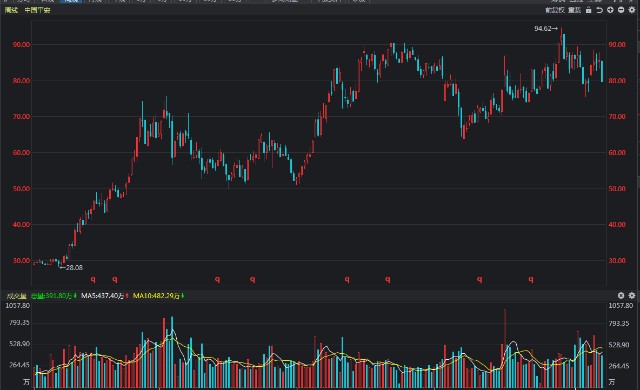Screen dimensions: 640x390
Task: Zoom in with the plus icon
Action: point(610,10)
